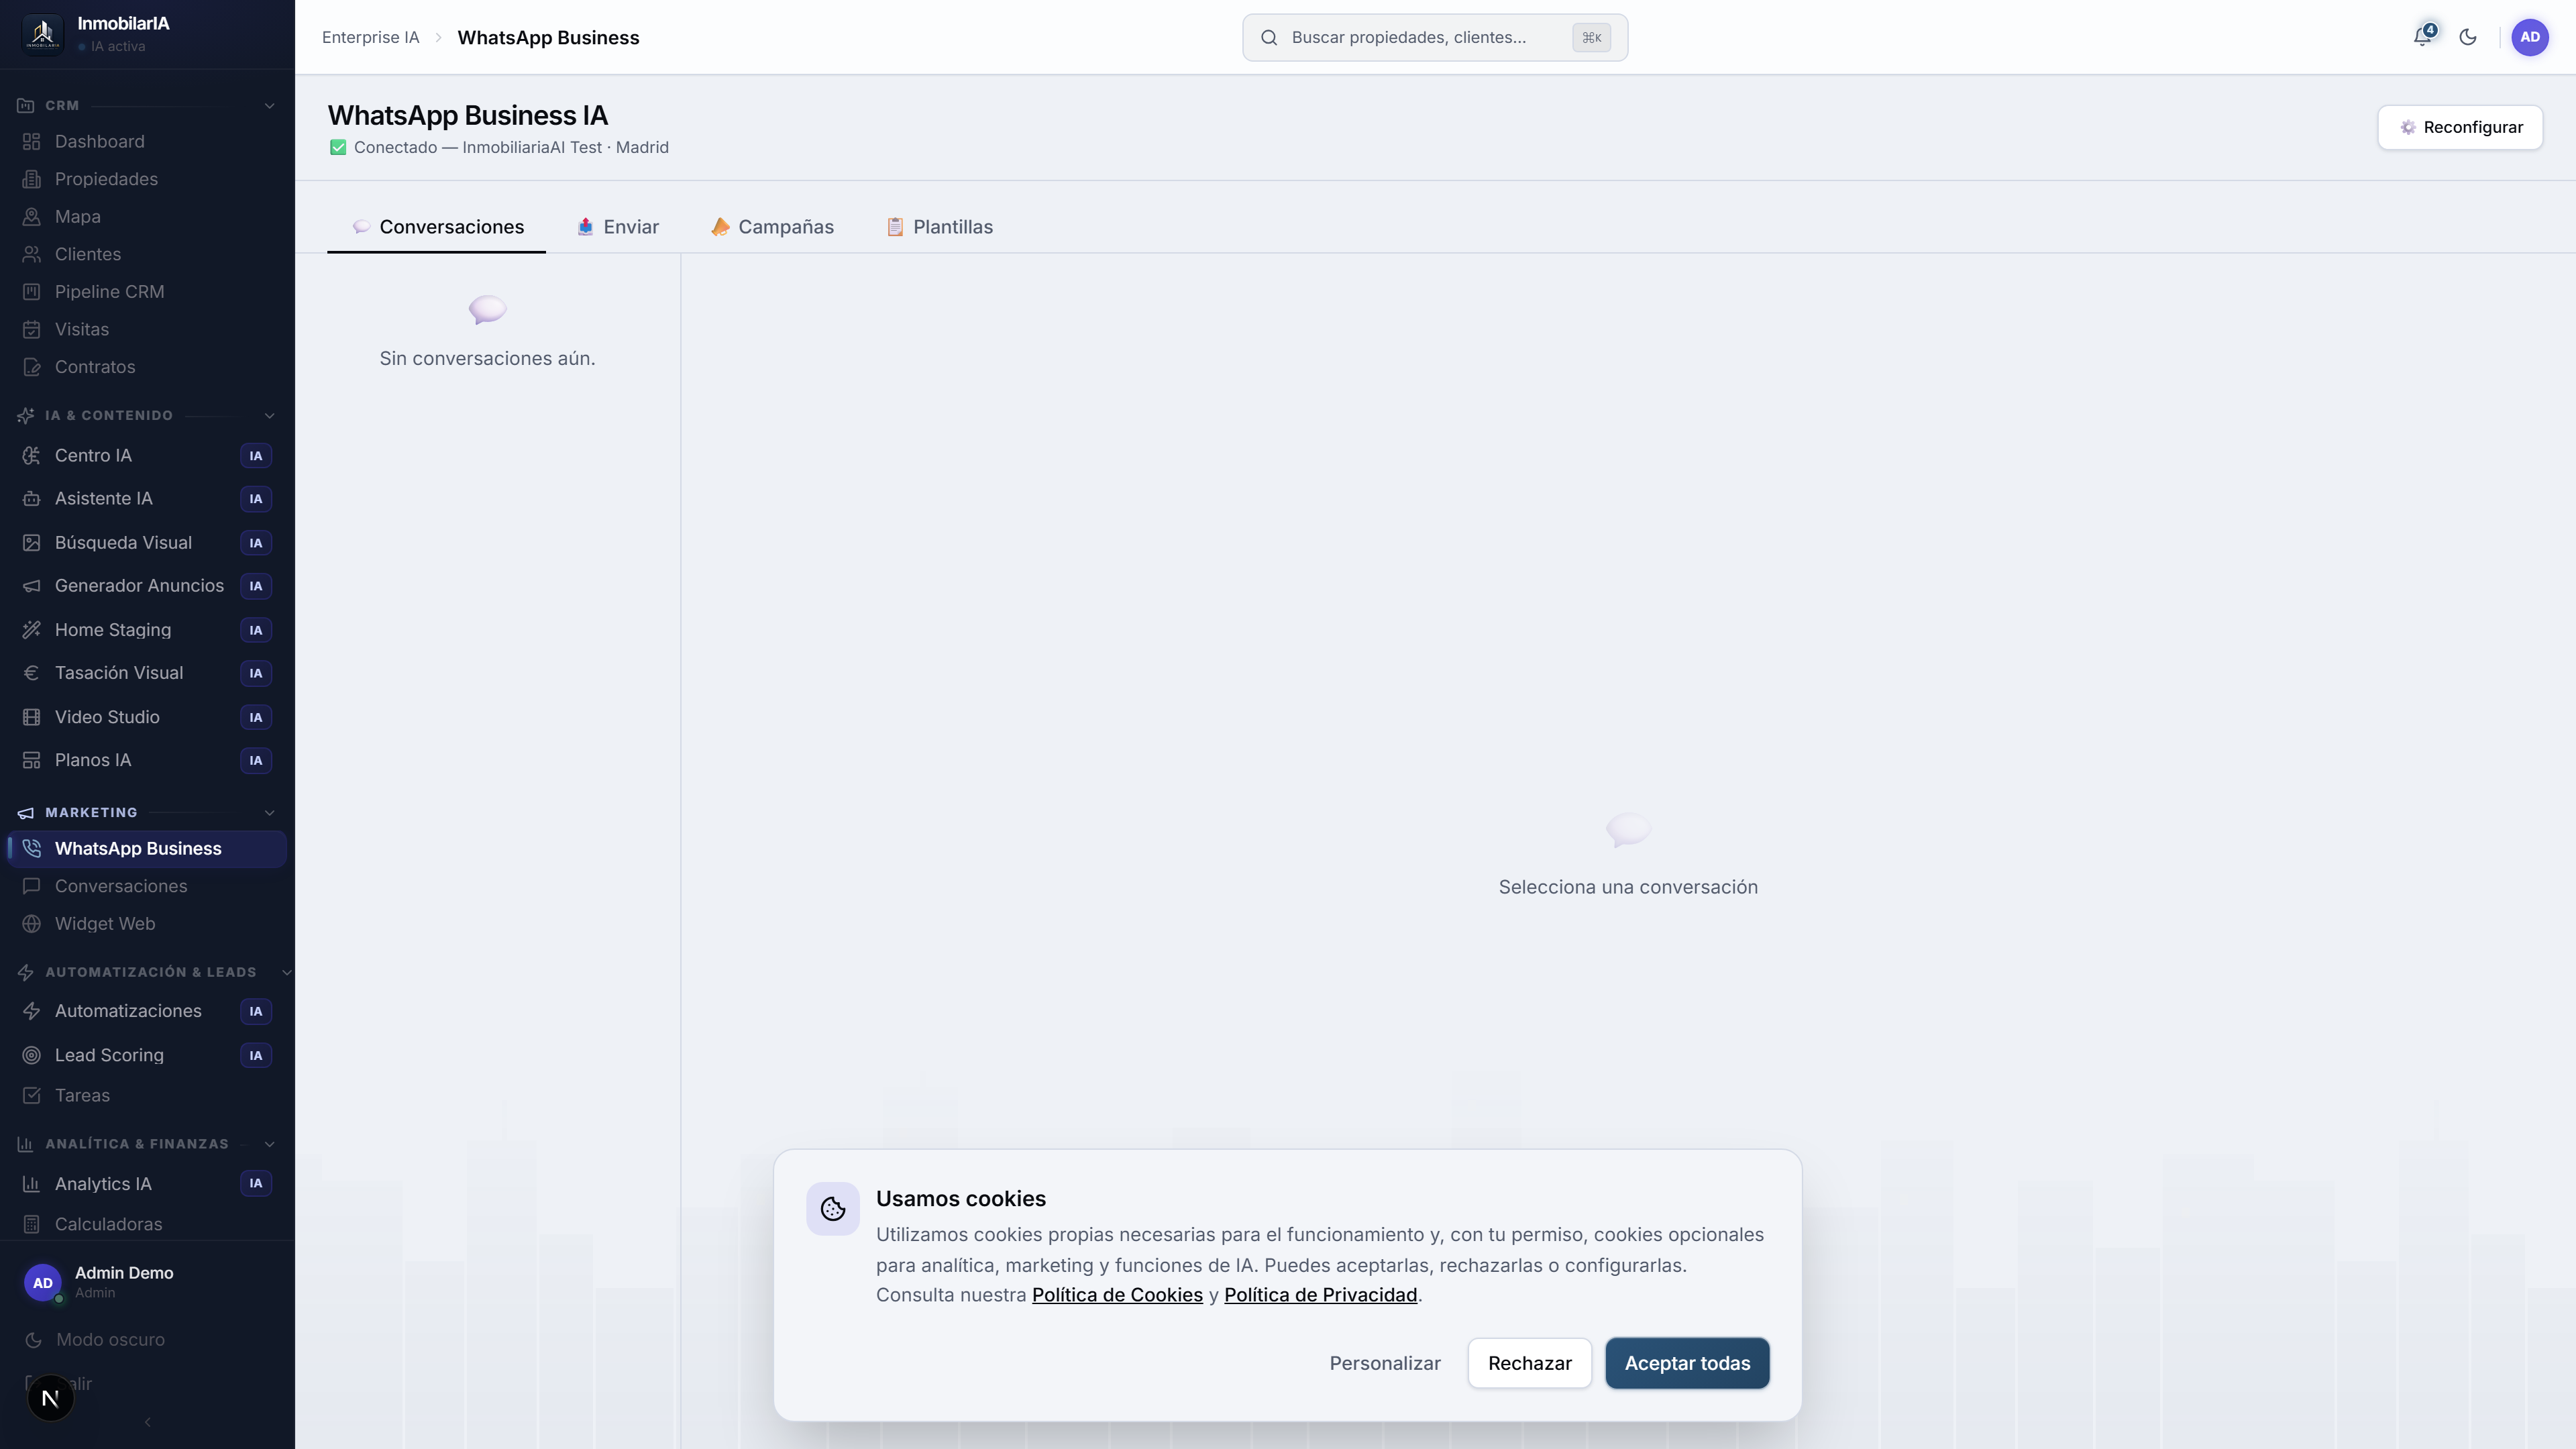Collapse the Marketing sidebar section
The image size is (2576, 1449).
coord(268,812)
